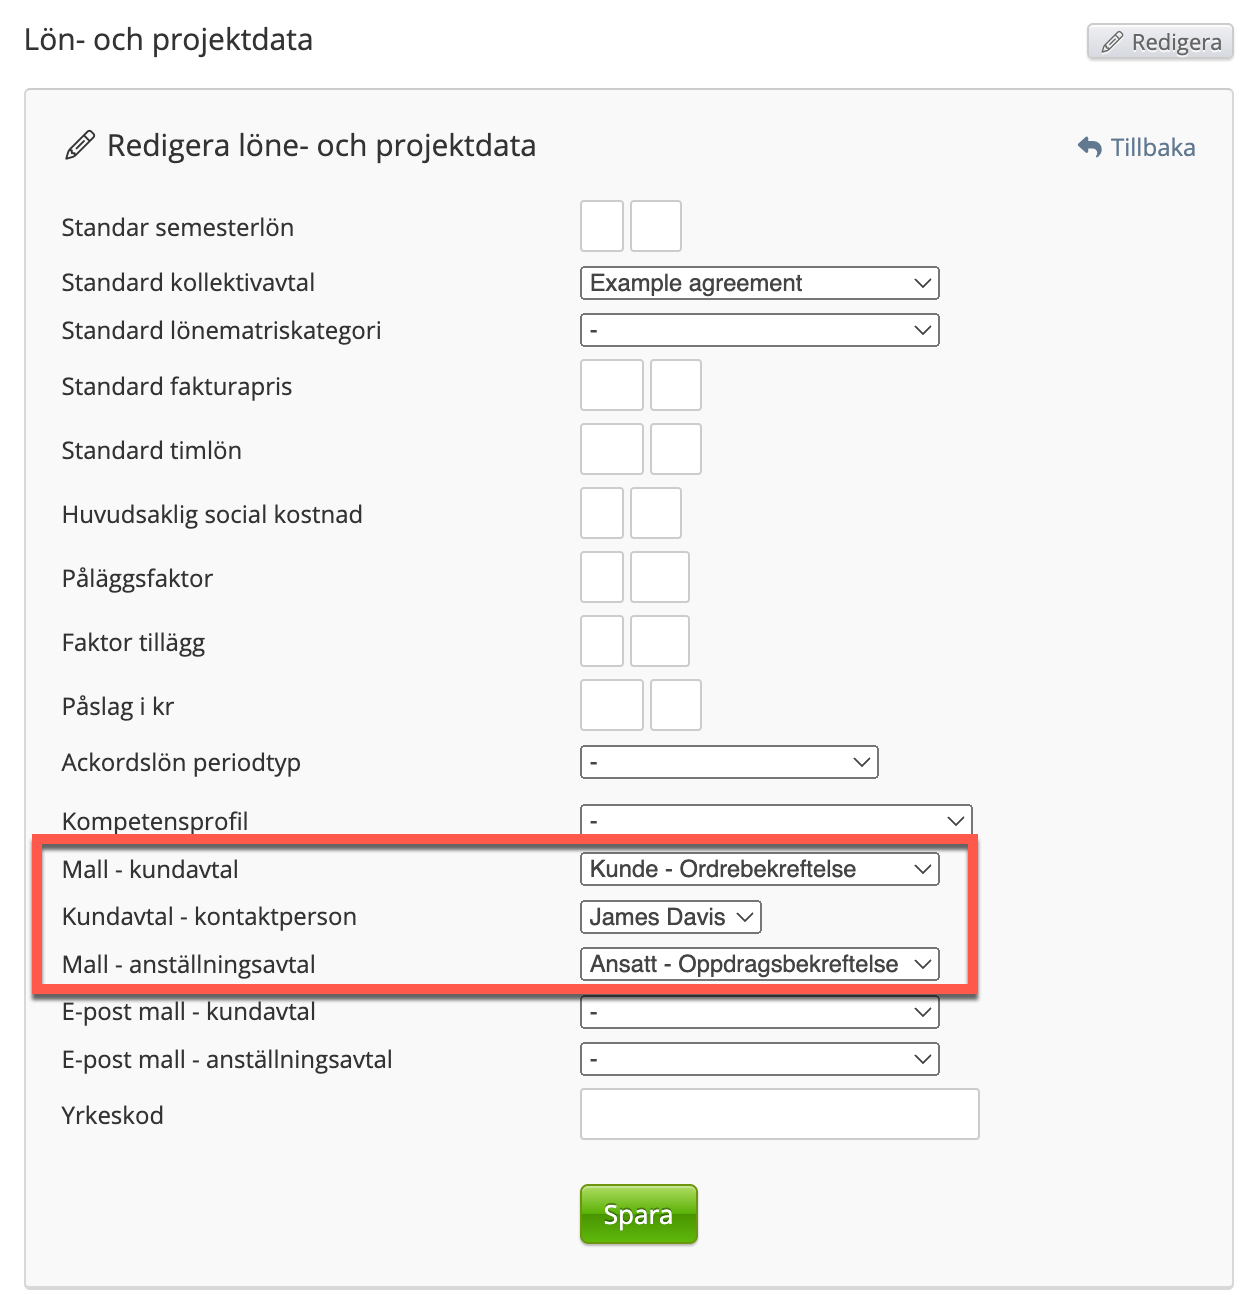Image resolution: width=1252 pixels, height=1302 pixels.
Task: Open the Standard kollektivavtal dropdown
Action: coord(759,283)
